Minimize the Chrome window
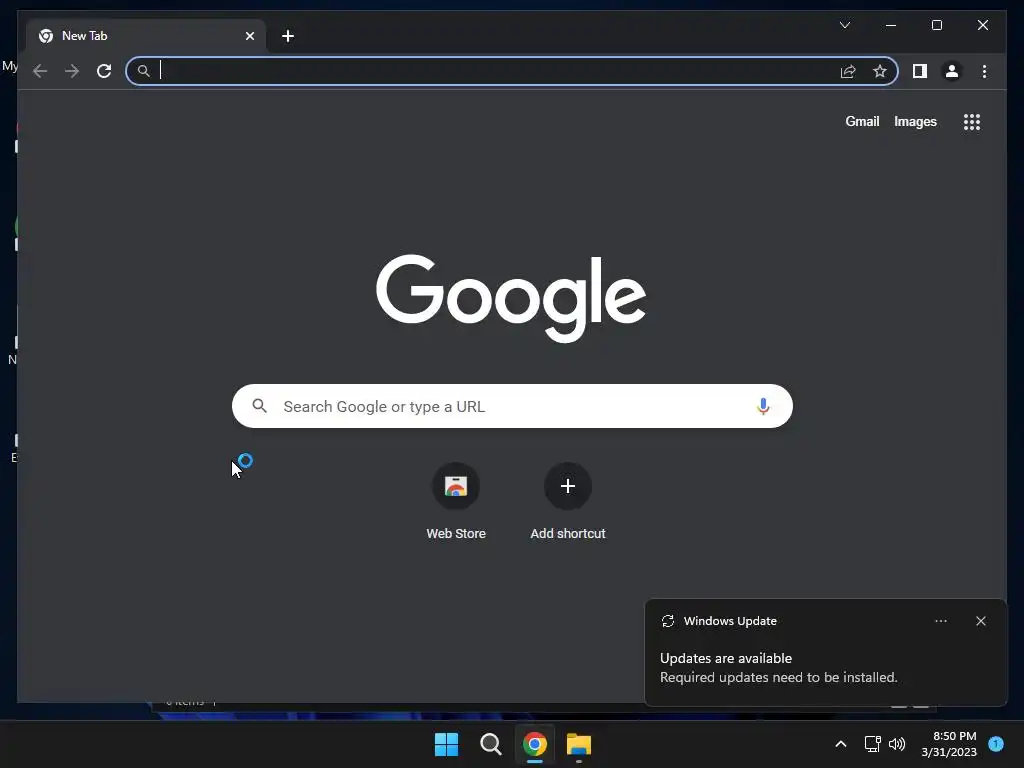Viewport: 1024px width, 768px height. (x=891, y=25)
